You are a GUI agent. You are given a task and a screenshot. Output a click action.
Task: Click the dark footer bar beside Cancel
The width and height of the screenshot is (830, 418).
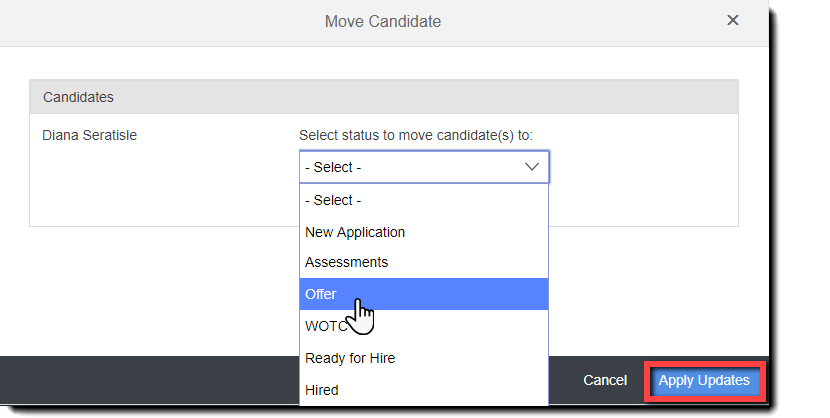pos(150,381)
